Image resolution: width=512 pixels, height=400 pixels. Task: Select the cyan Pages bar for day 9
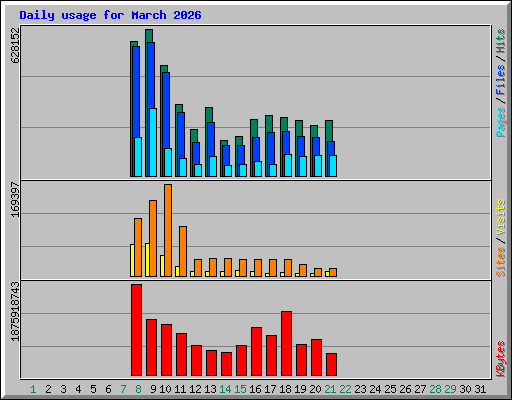pyautogui.click(x=153, y=142)
